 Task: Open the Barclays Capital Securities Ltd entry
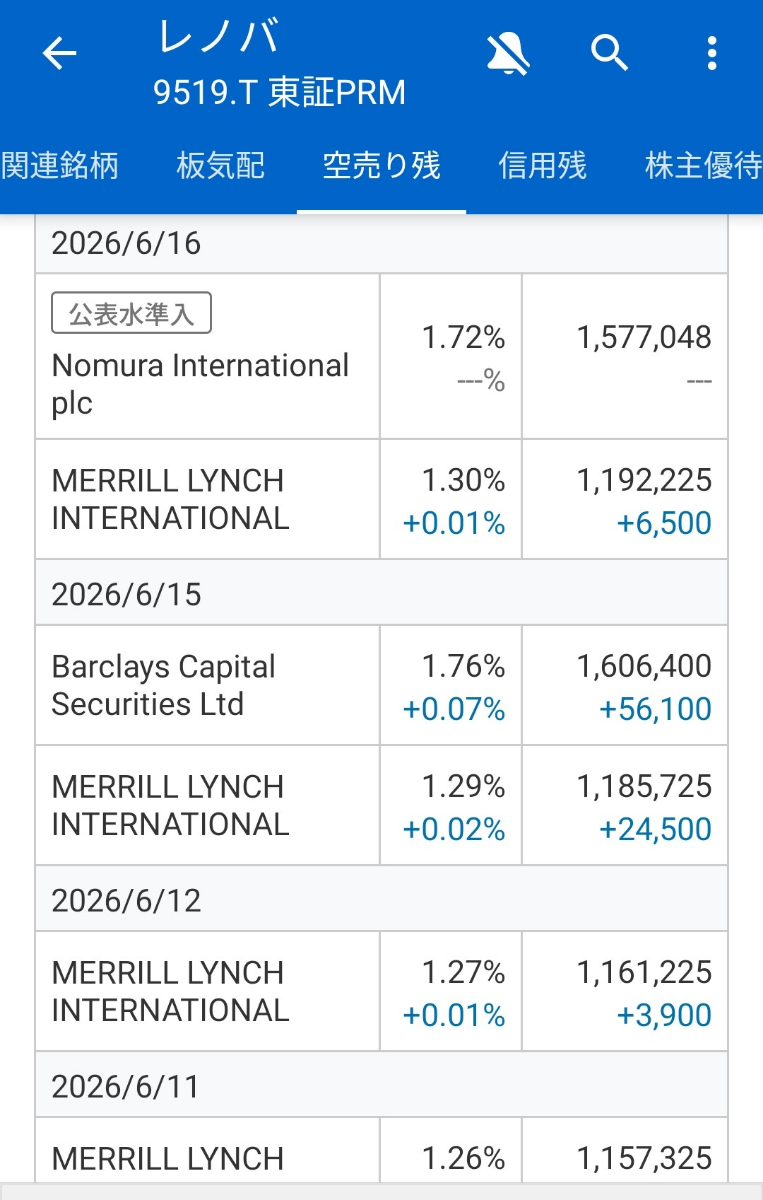381,685
